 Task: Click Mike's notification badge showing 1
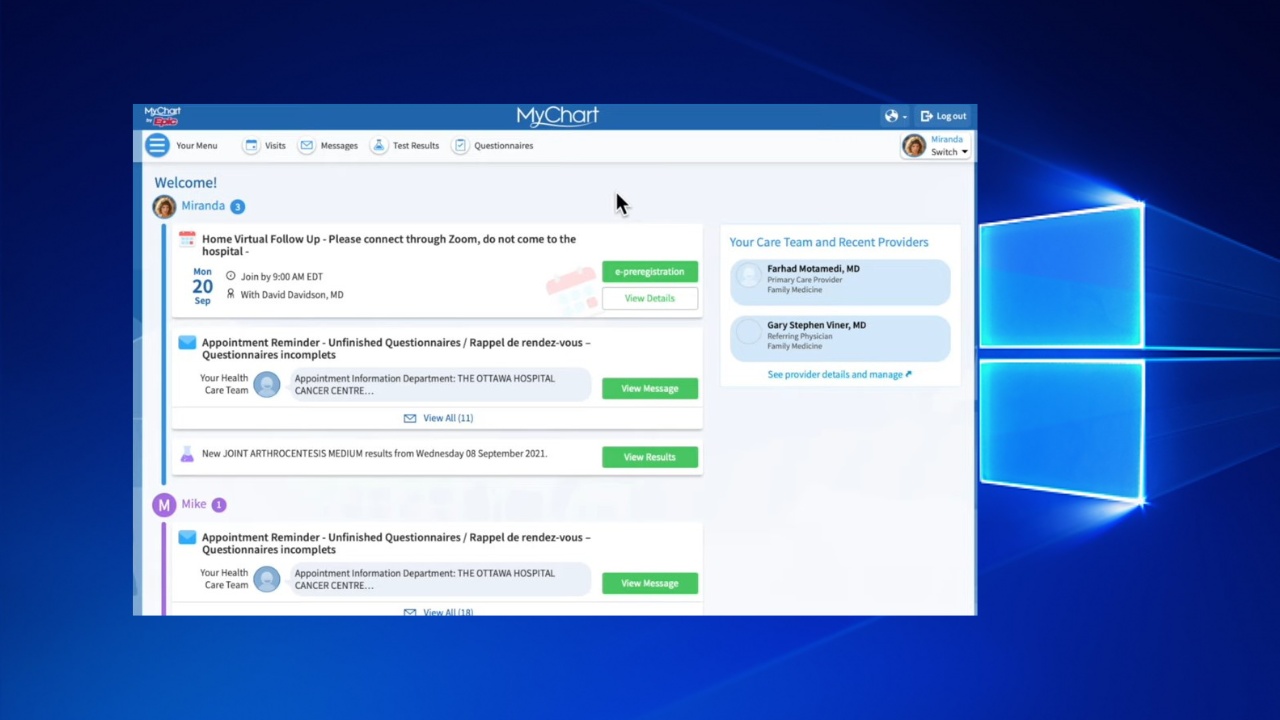pos(219,505)
